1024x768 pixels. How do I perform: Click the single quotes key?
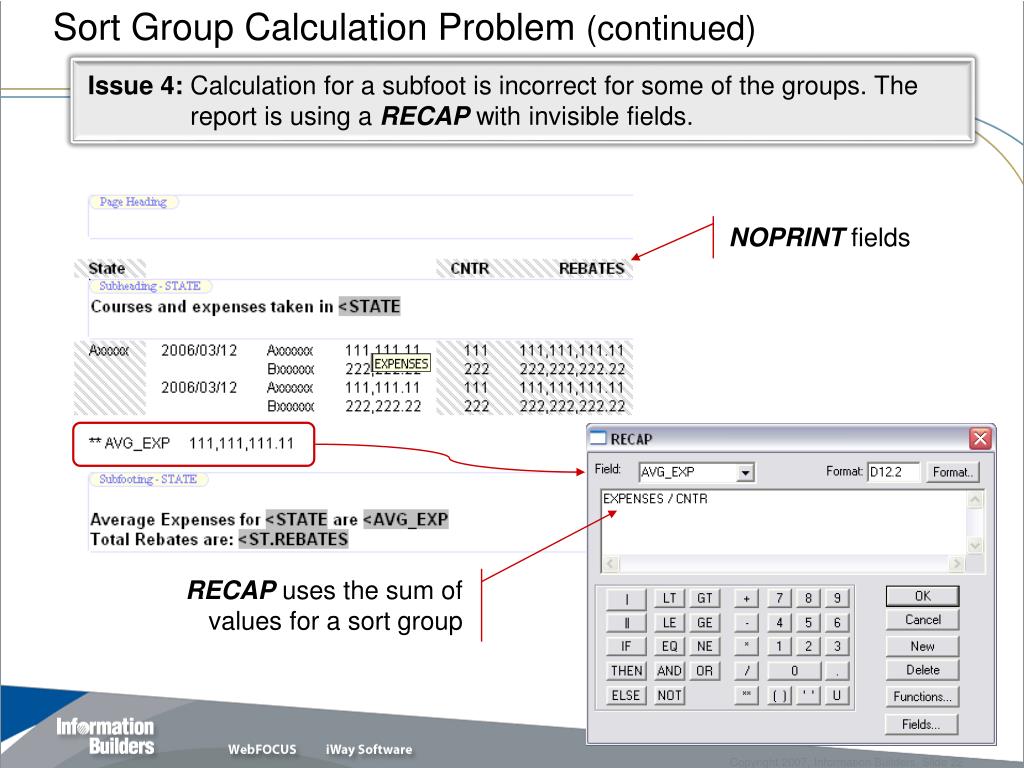[x=808, y=696]
